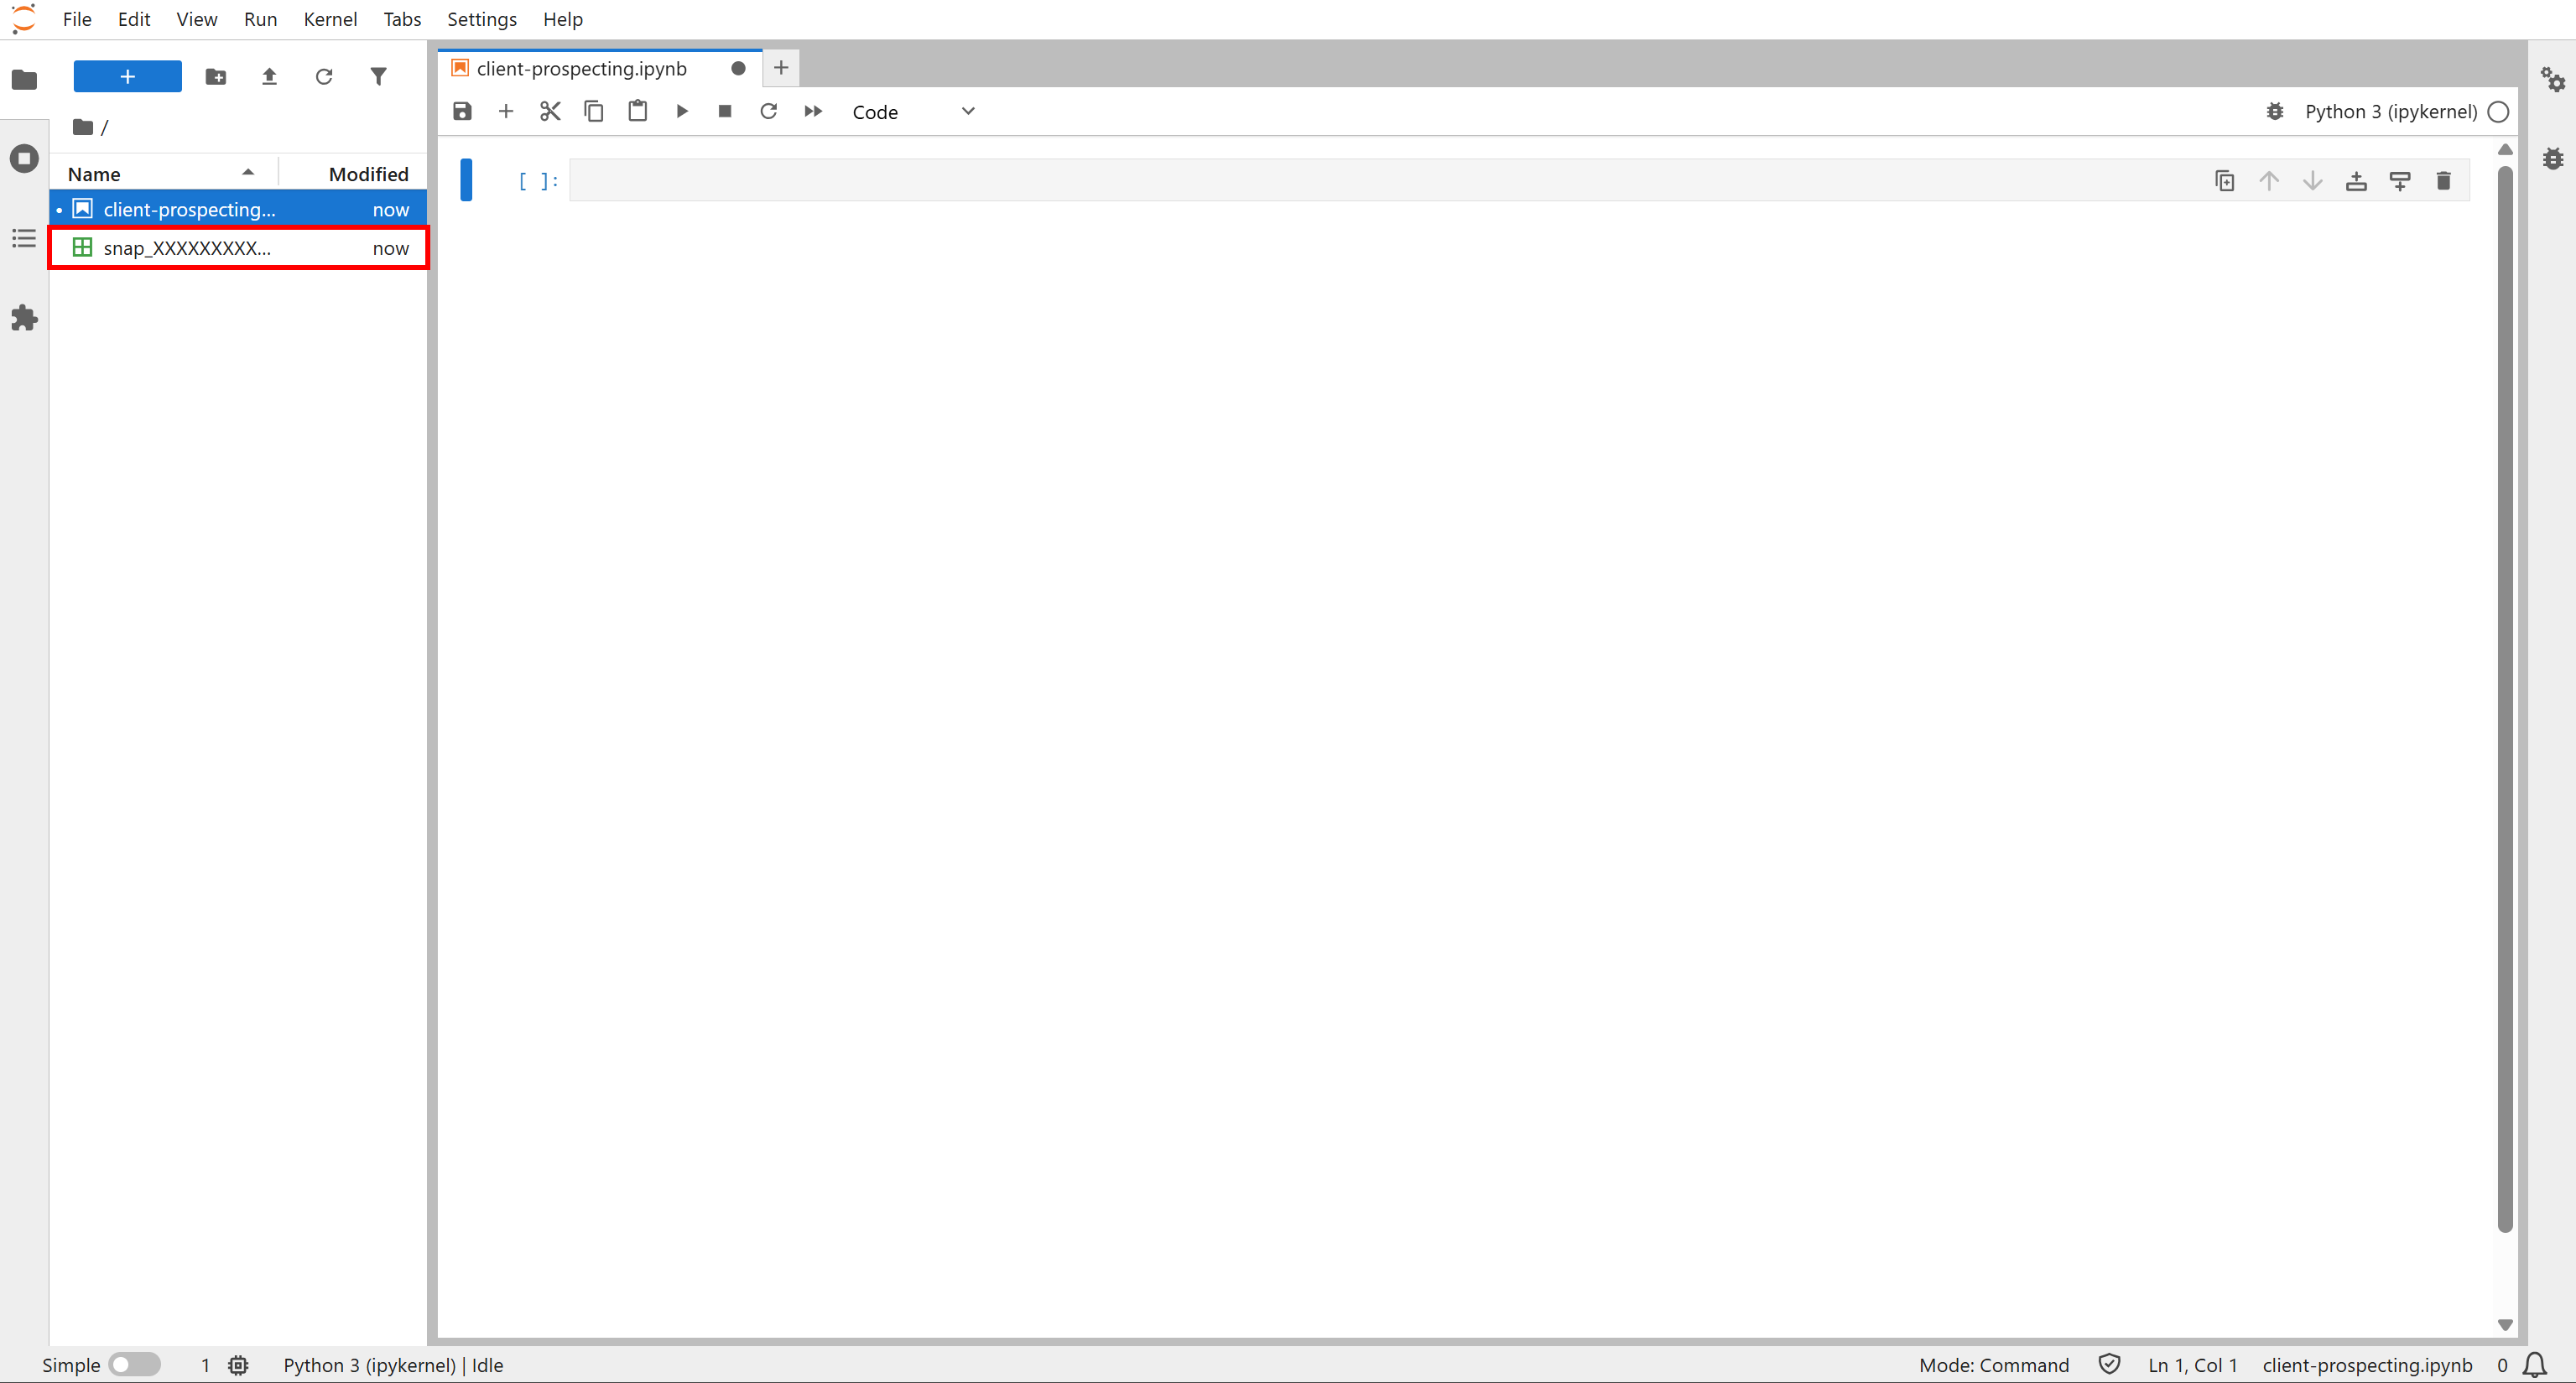
Task: Toggle Simple interface mode
Action: click(x=136, y=1364)
